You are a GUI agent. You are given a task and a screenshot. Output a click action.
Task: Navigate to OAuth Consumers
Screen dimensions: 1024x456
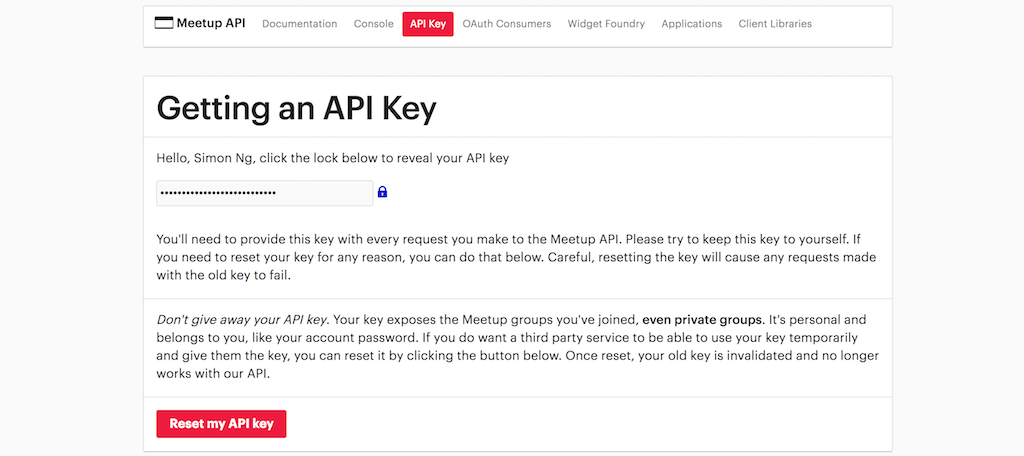(x=507, y=24)
